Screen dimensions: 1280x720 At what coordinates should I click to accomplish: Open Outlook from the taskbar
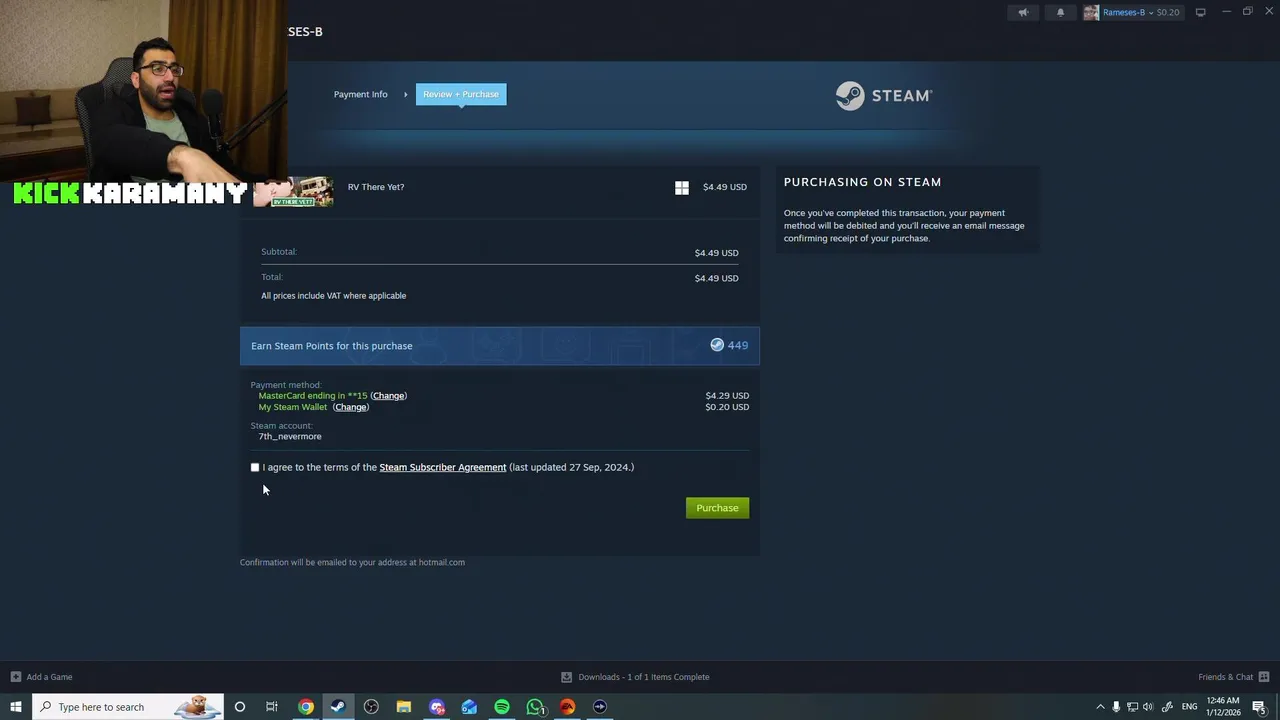469,707
